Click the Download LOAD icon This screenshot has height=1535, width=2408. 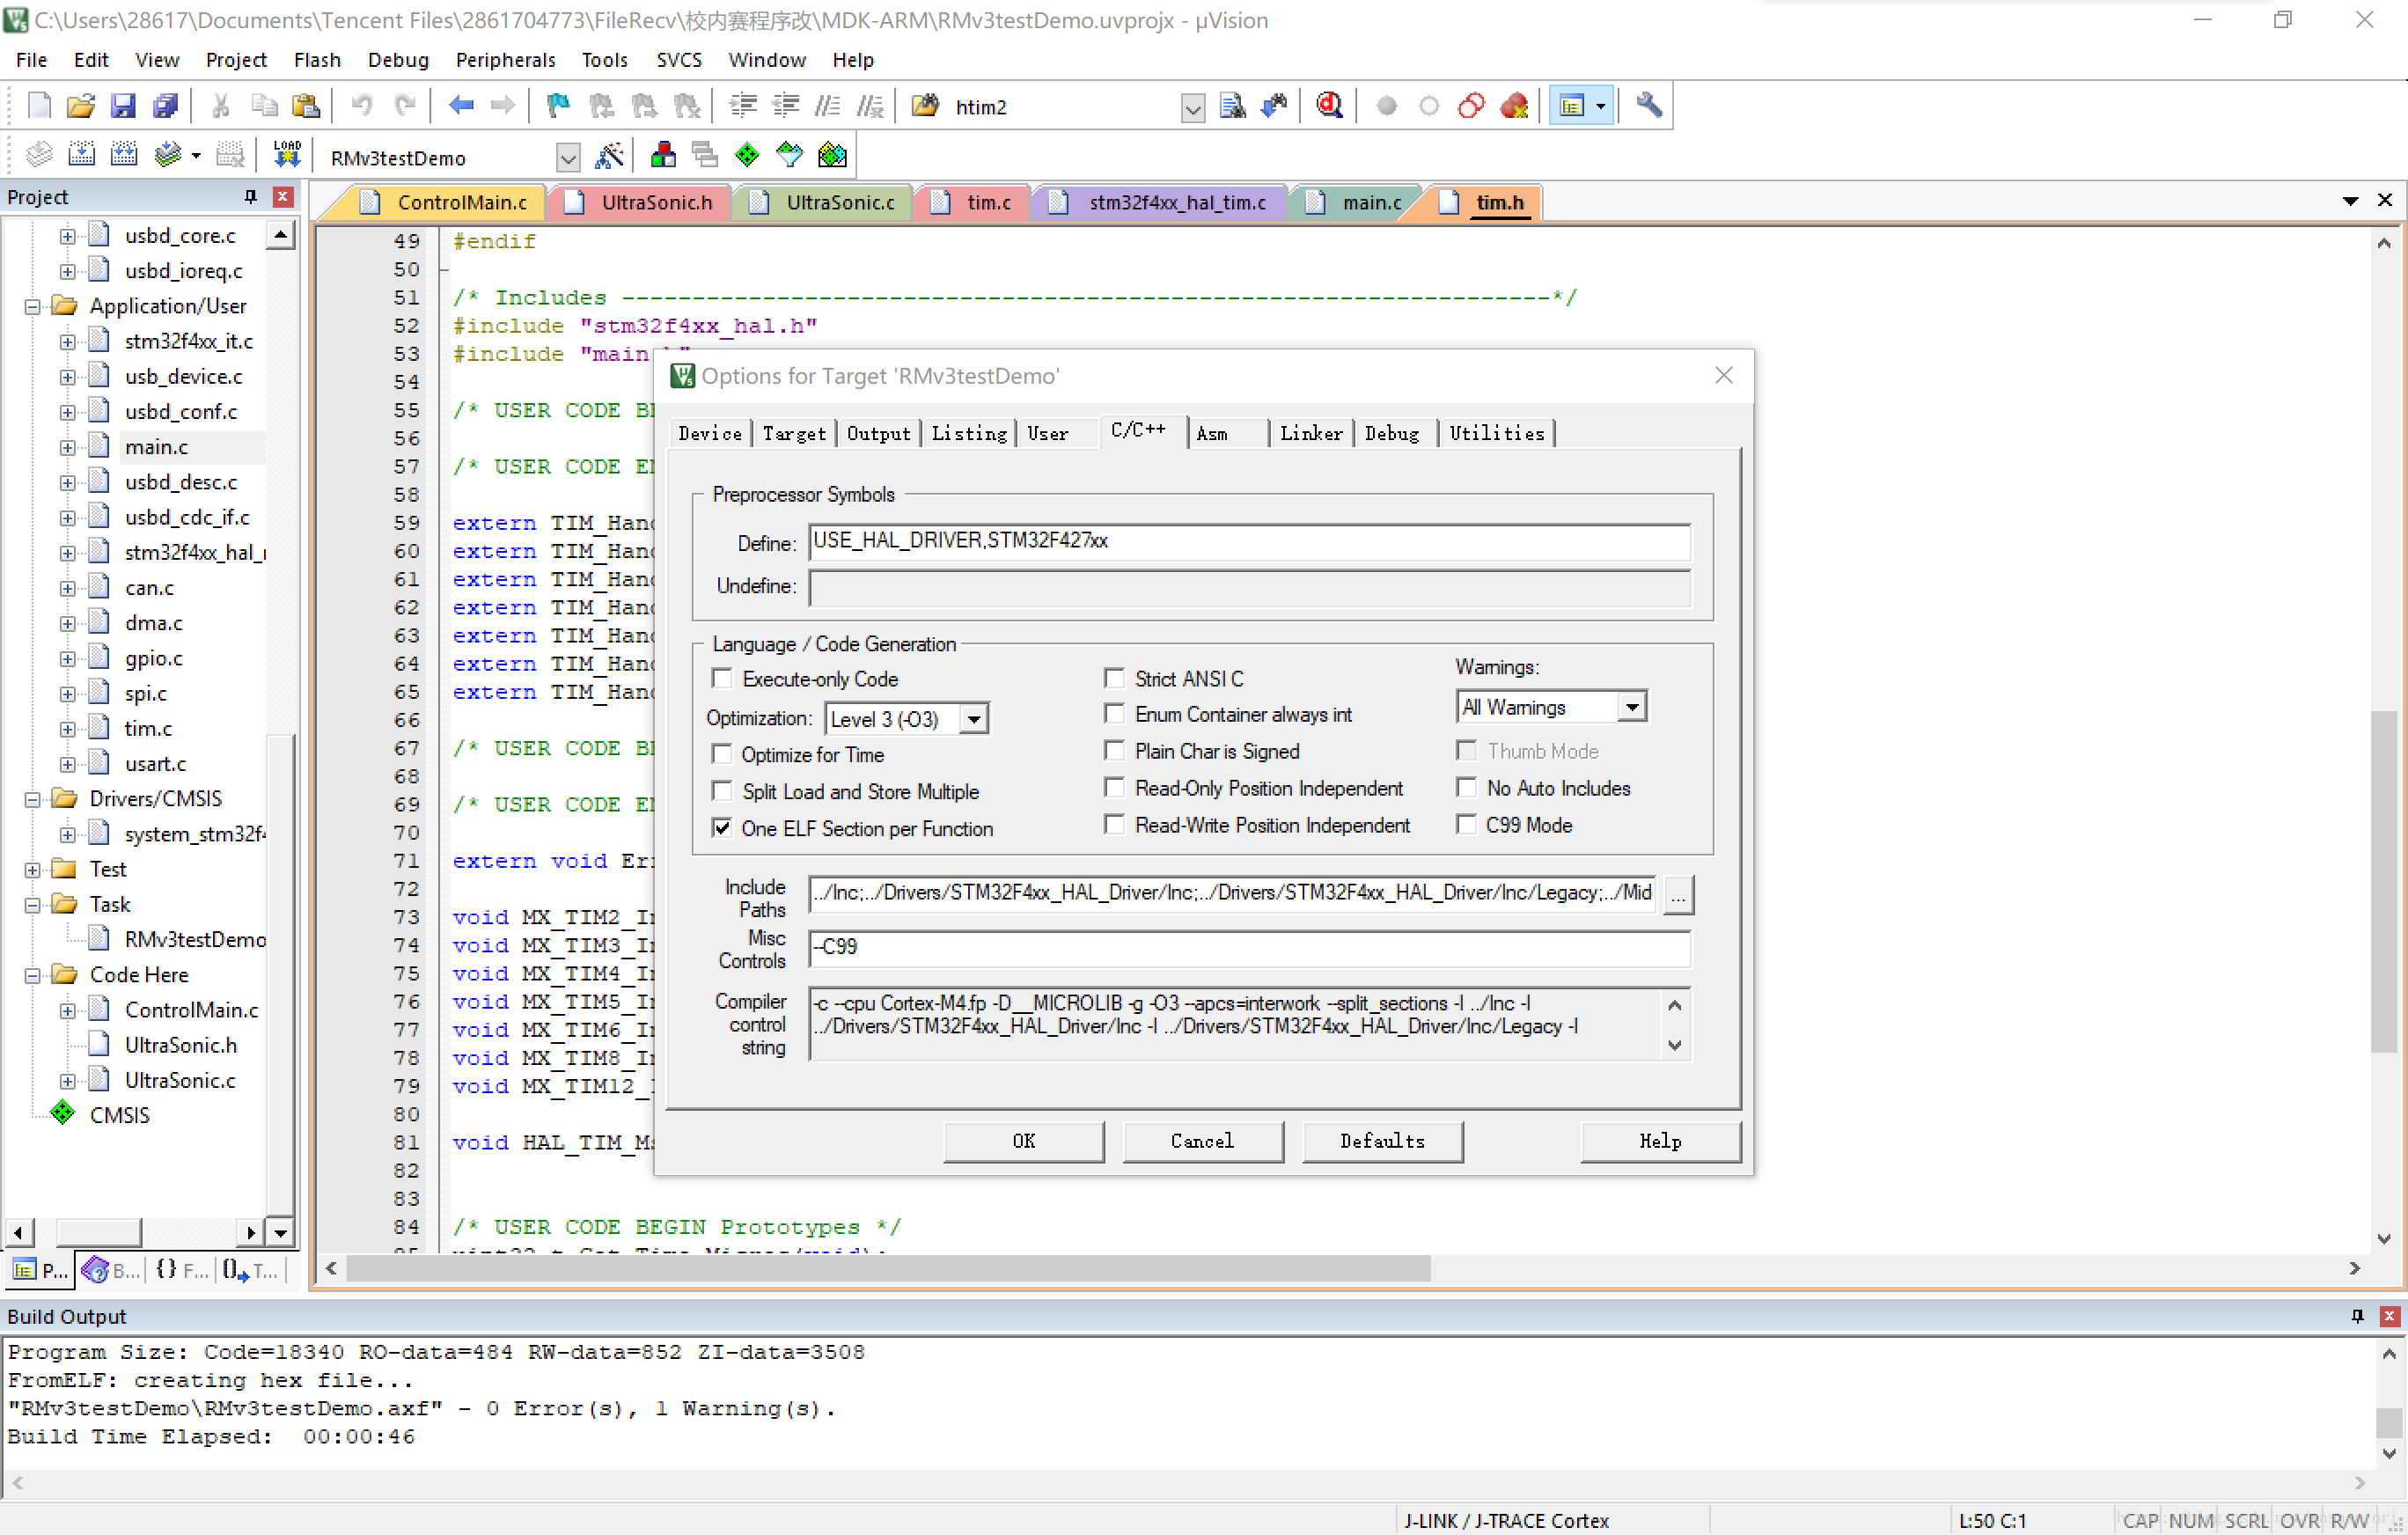287,155
